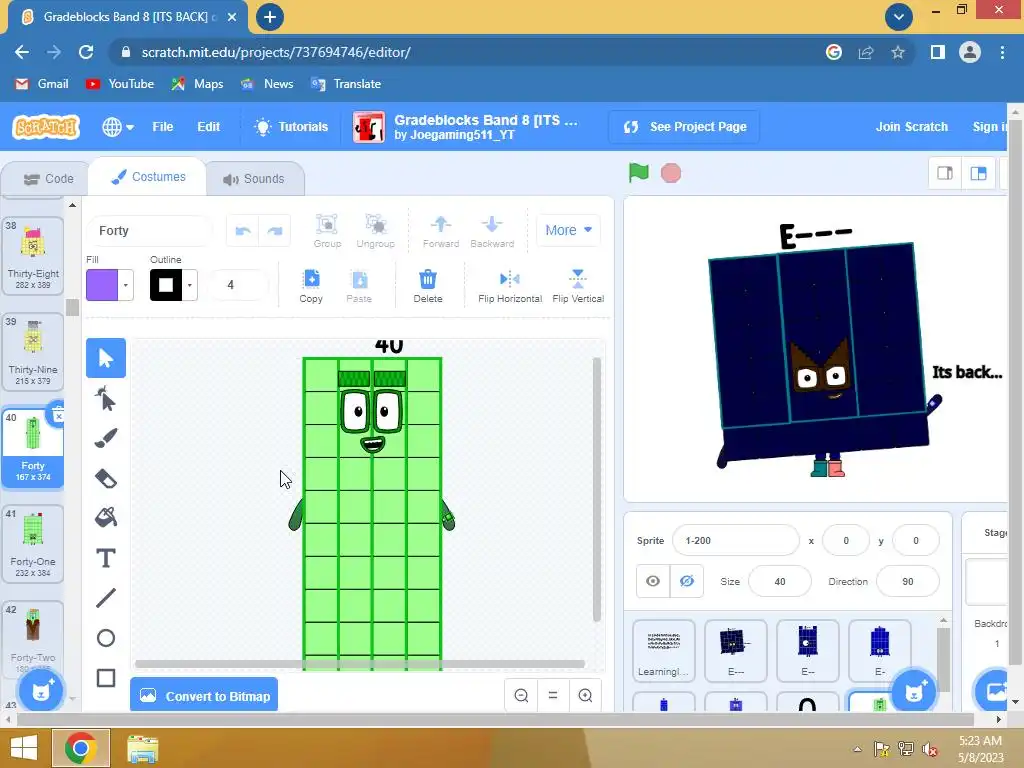Open the Translate bookmark
The image size is (1024, 768).
tap(345, 84)
